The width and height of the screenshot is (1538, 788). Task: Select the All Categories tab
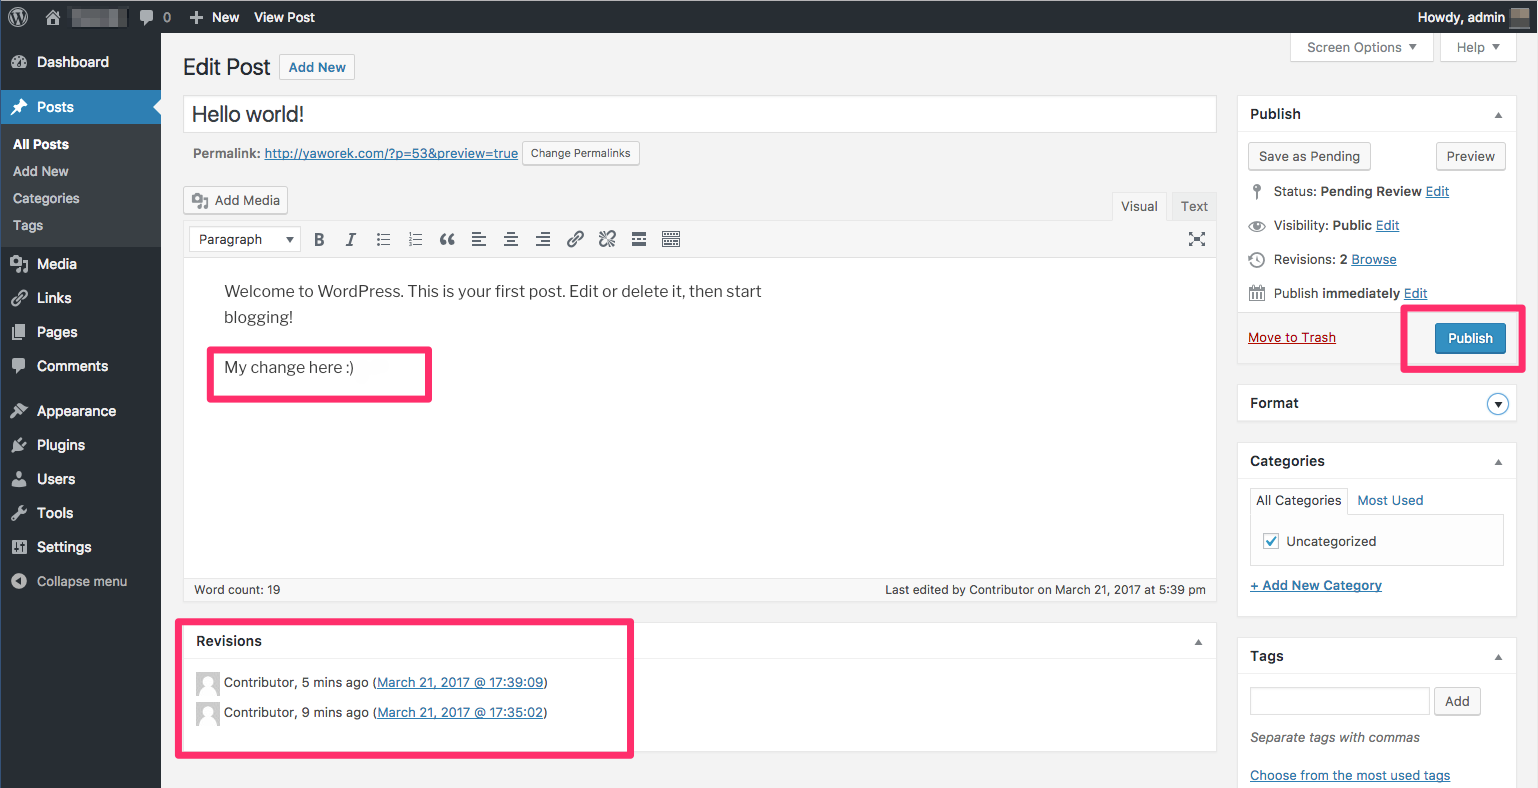[x=1299, y=500]
